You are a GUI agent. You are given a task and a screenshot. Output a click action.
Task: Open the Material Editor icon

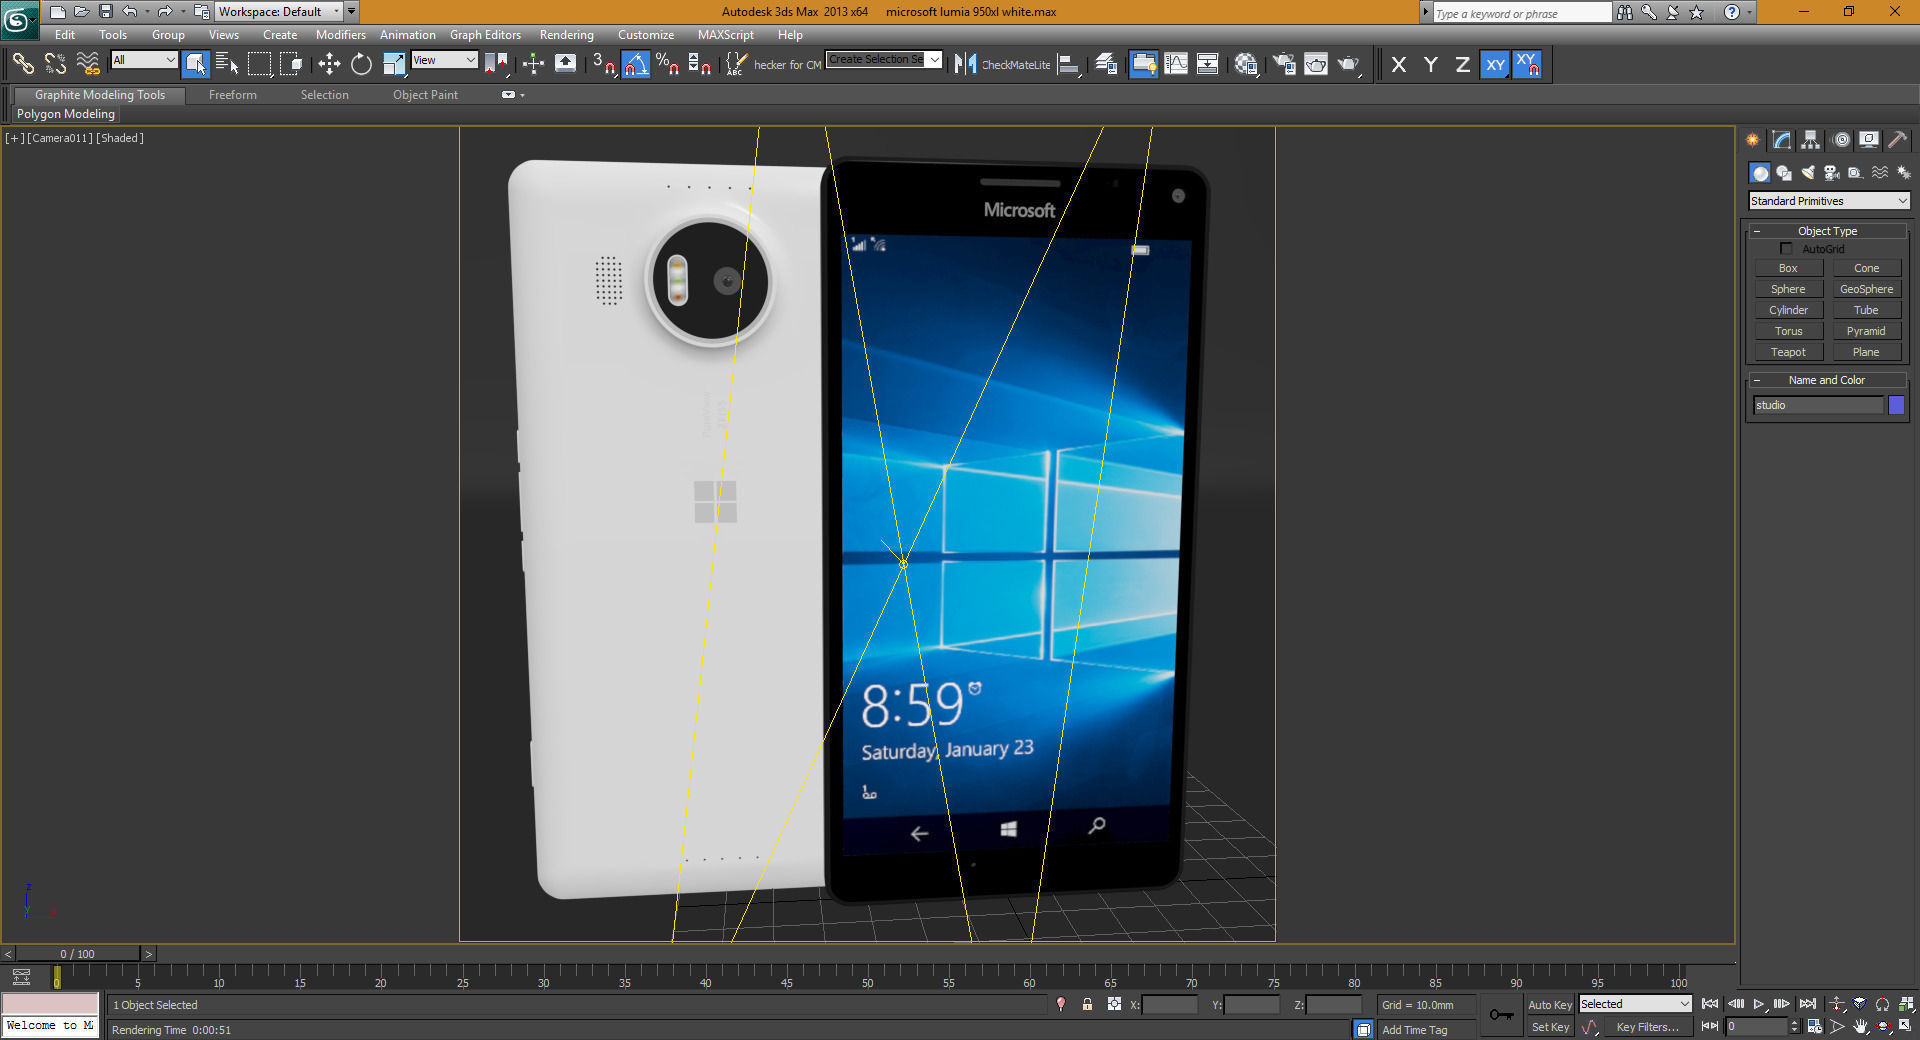coord(1245,64)
